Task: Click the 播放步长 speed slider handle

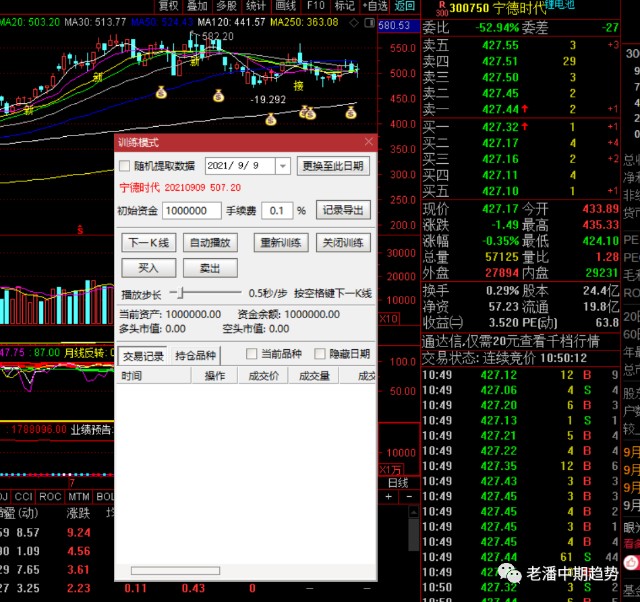Action: pos(181,292)
